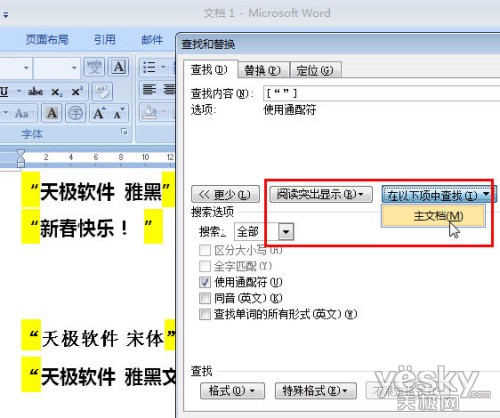Clear formatting with the eraser icon
The image size is (500, 418).
click(x=102, y=91)
